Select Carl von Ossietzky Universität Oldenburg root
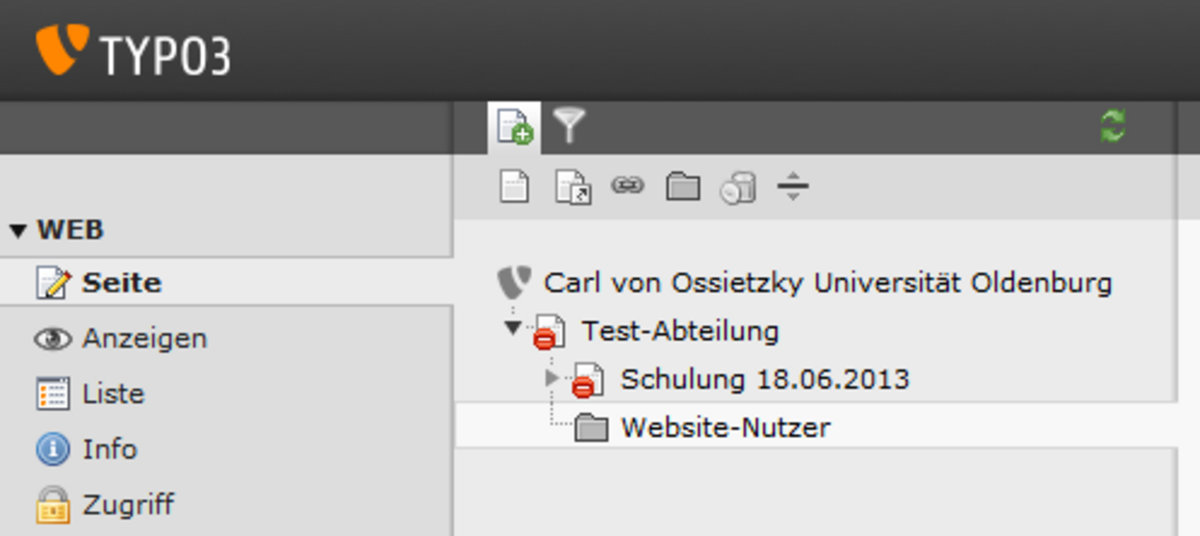1200x536 pixels. click(x=828, y=282)
